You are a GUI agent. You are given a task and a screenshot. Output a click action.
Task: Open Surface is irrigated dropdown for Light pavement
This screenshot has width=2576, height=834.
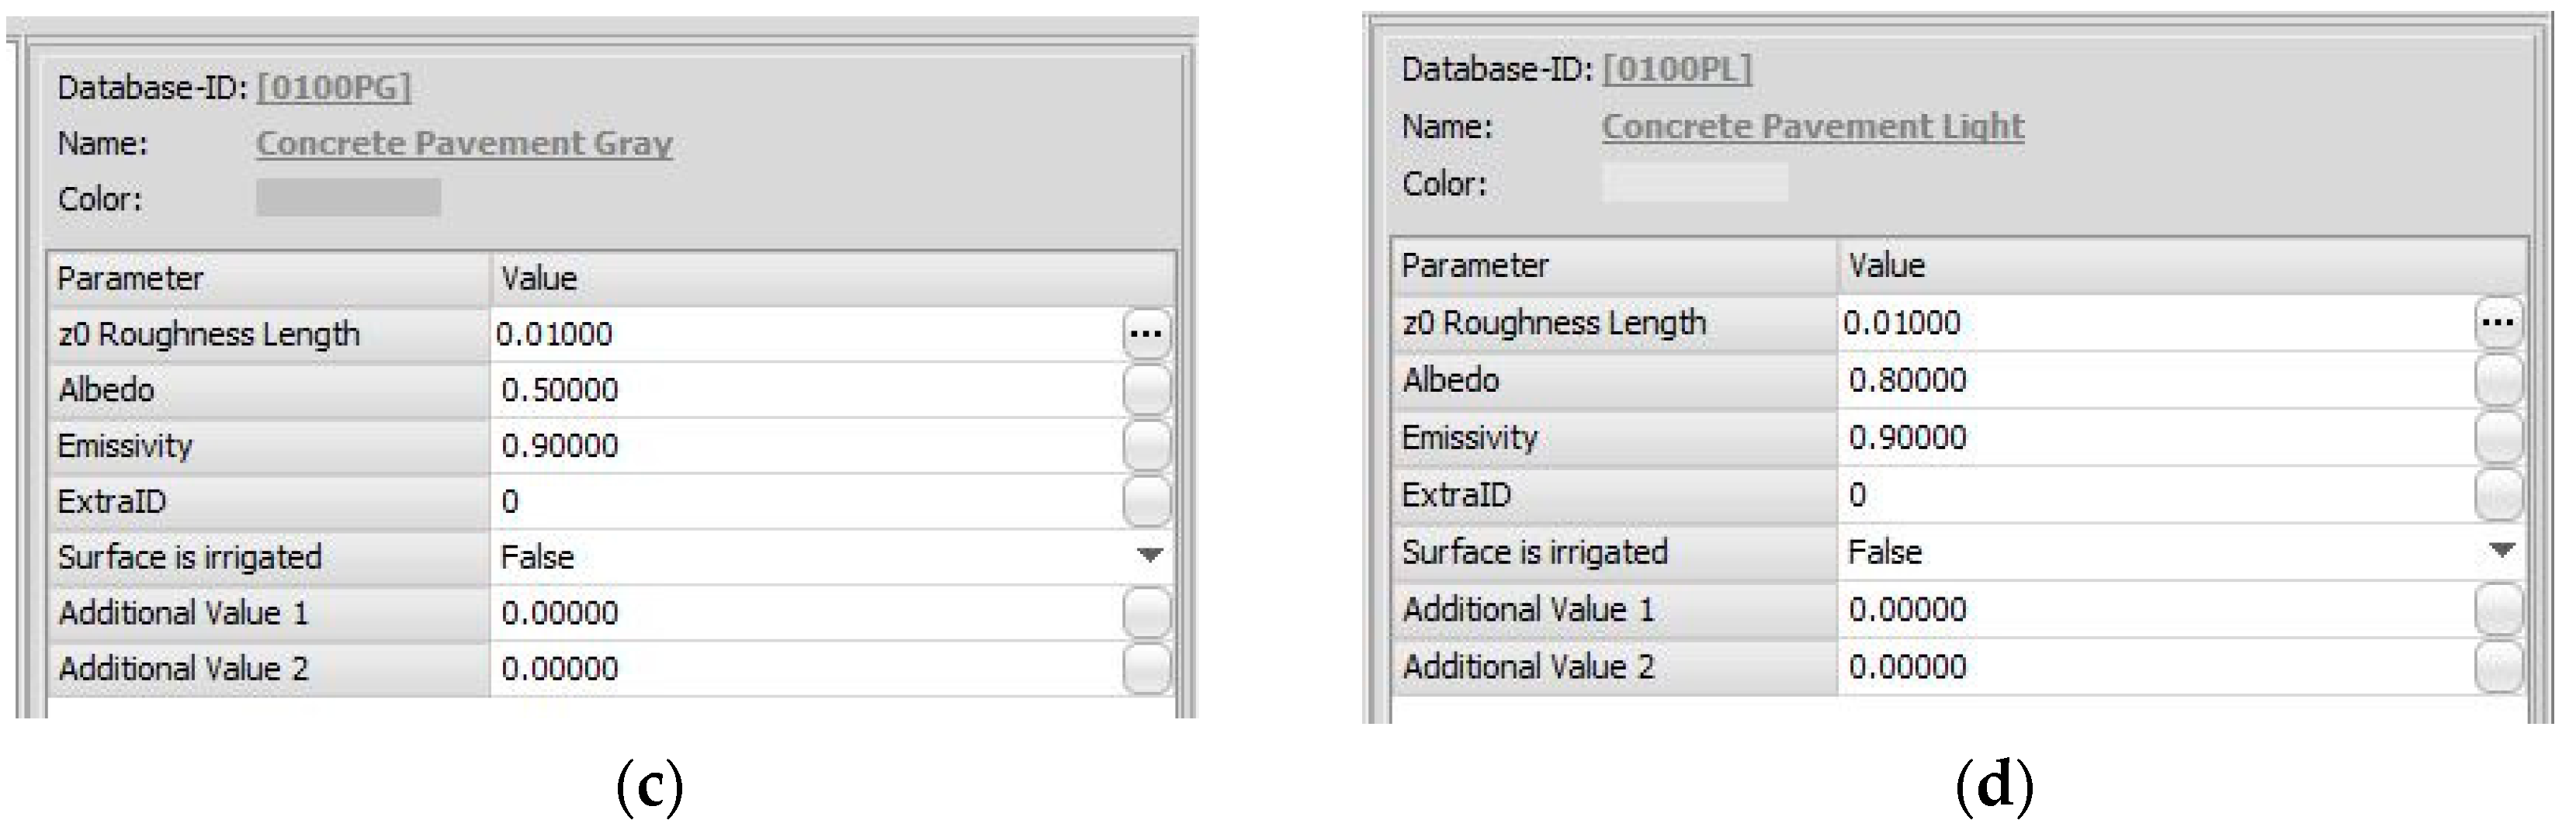point(2502,550)
